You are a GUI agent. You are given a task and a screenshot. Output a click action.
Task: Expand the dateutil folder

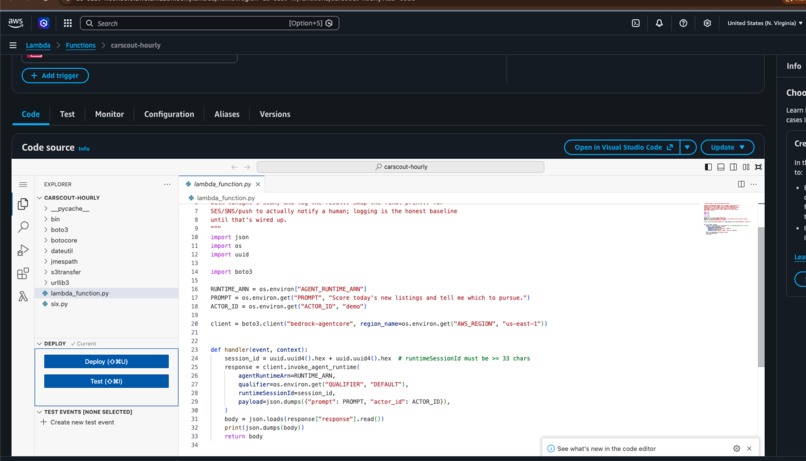46,251
